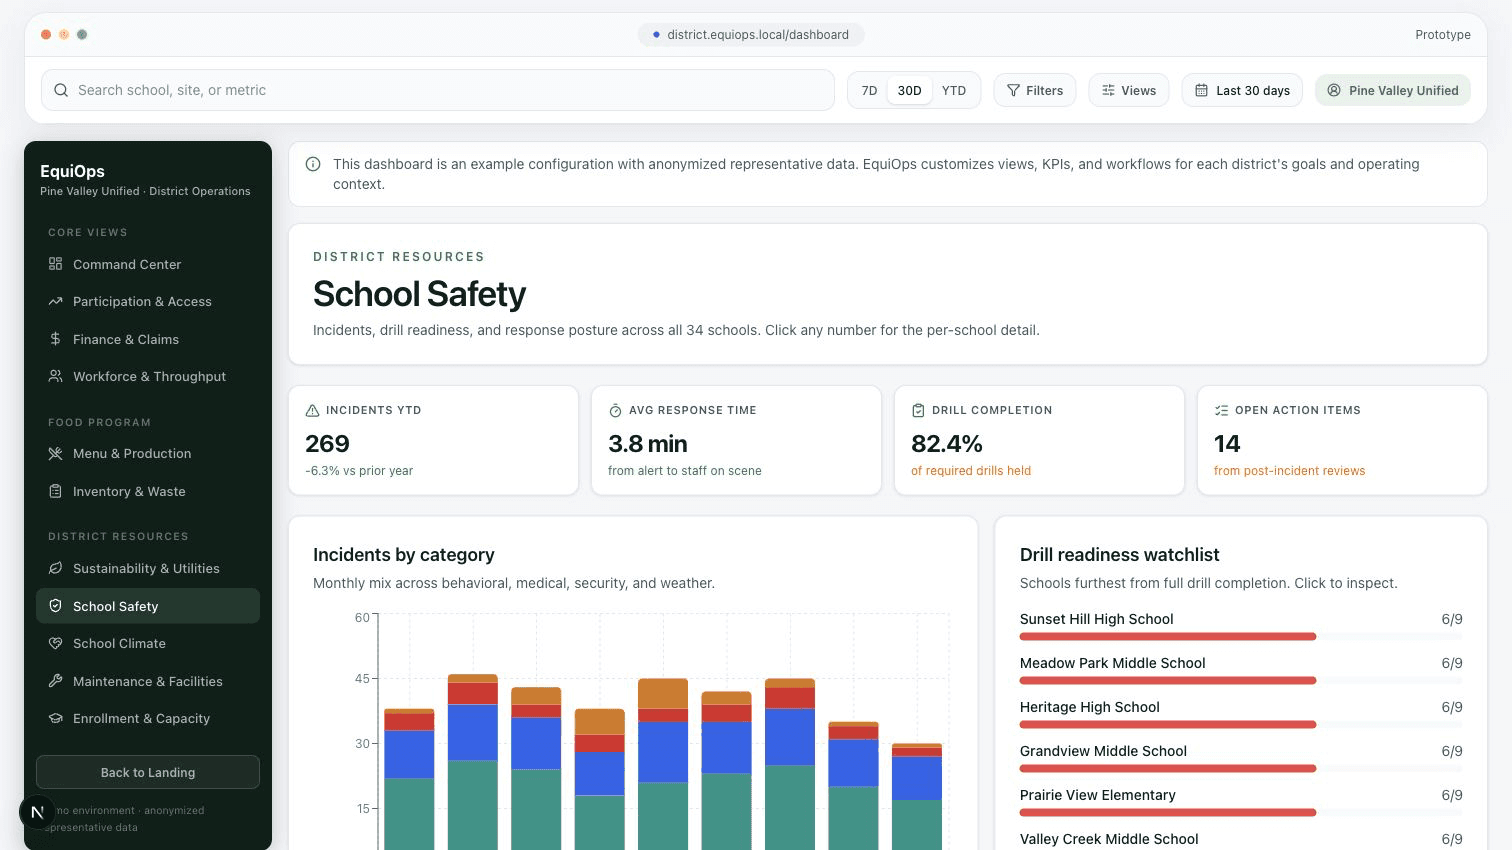Image resolution: width=1512 pixels, height=850 pixels.
Task: Click the round N logo badge
Action: (x=37, y=811)
